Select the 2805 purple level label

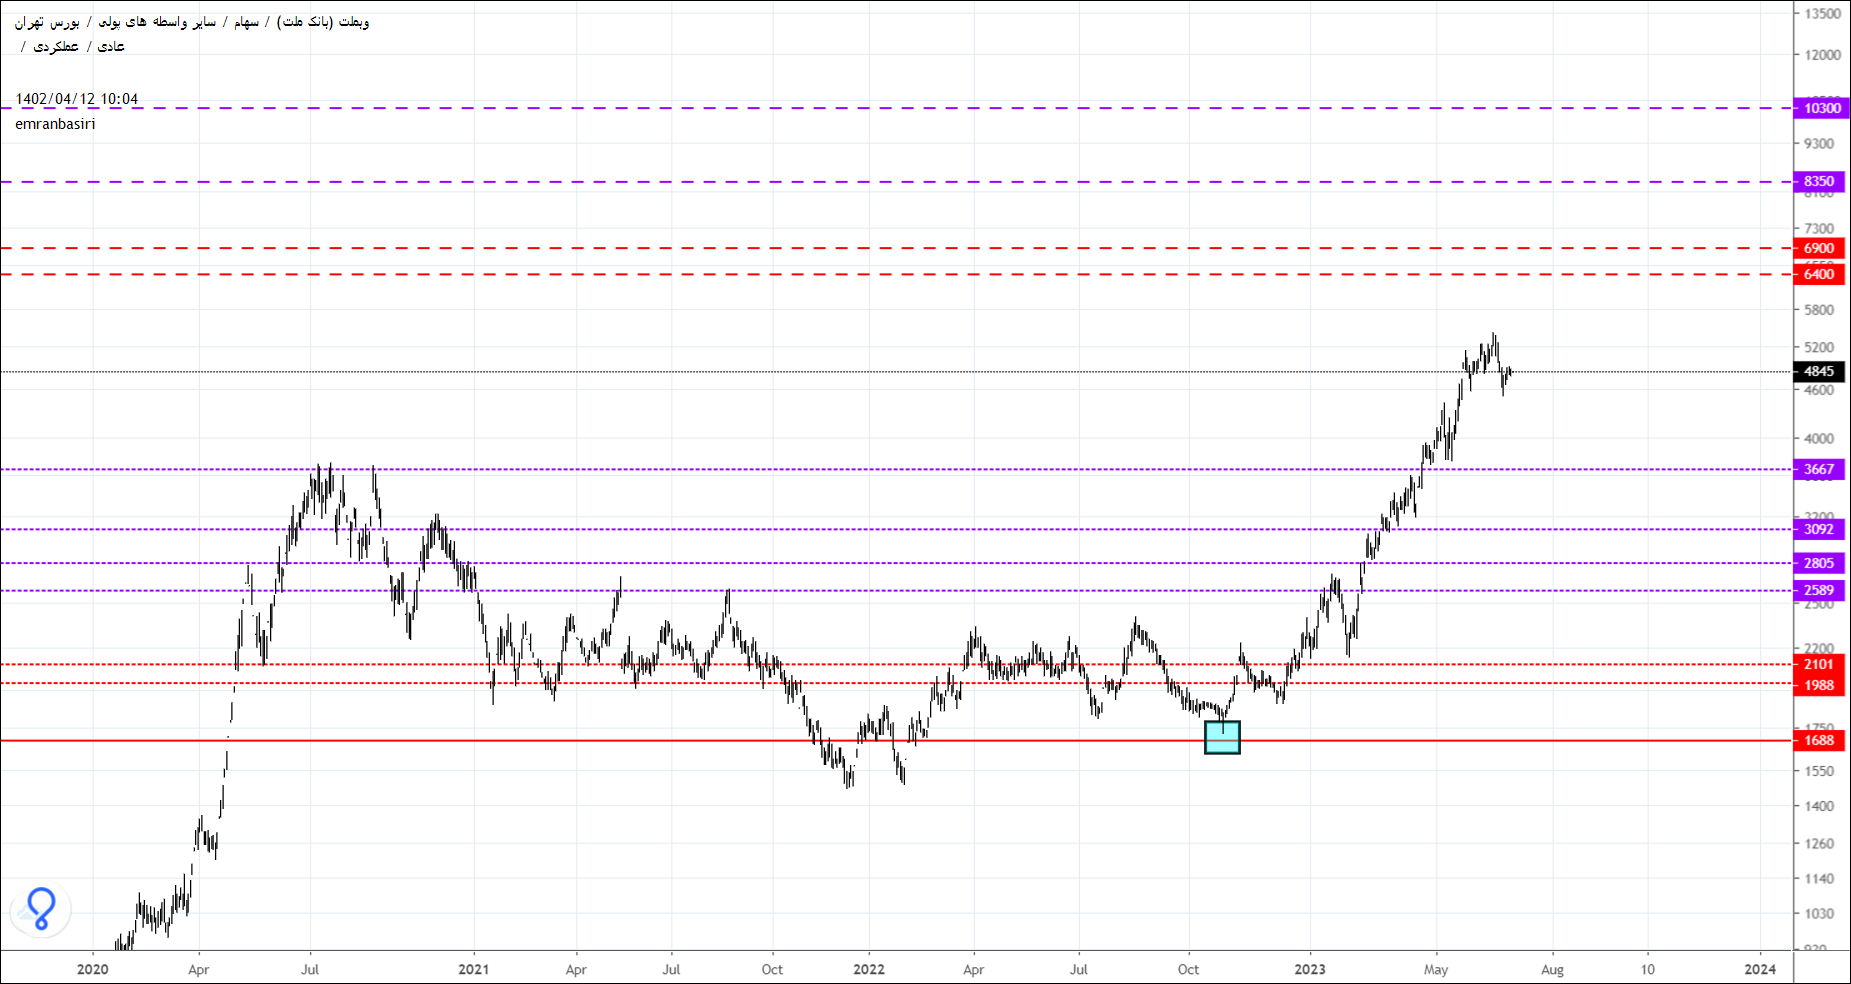tap(1820, 563)
